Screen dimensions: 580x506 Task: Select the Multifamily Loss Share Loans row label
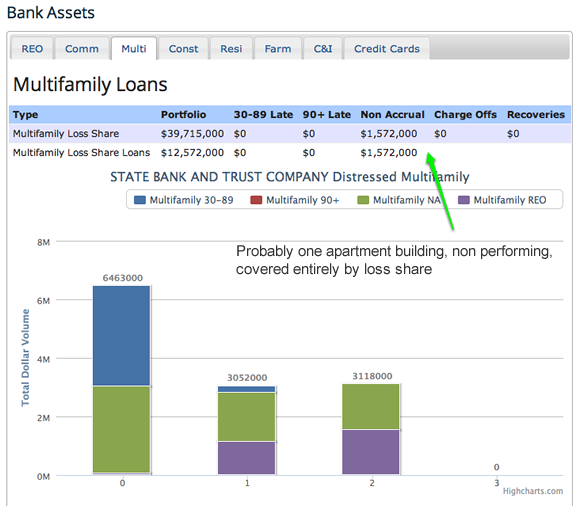(x=81, y=153)
